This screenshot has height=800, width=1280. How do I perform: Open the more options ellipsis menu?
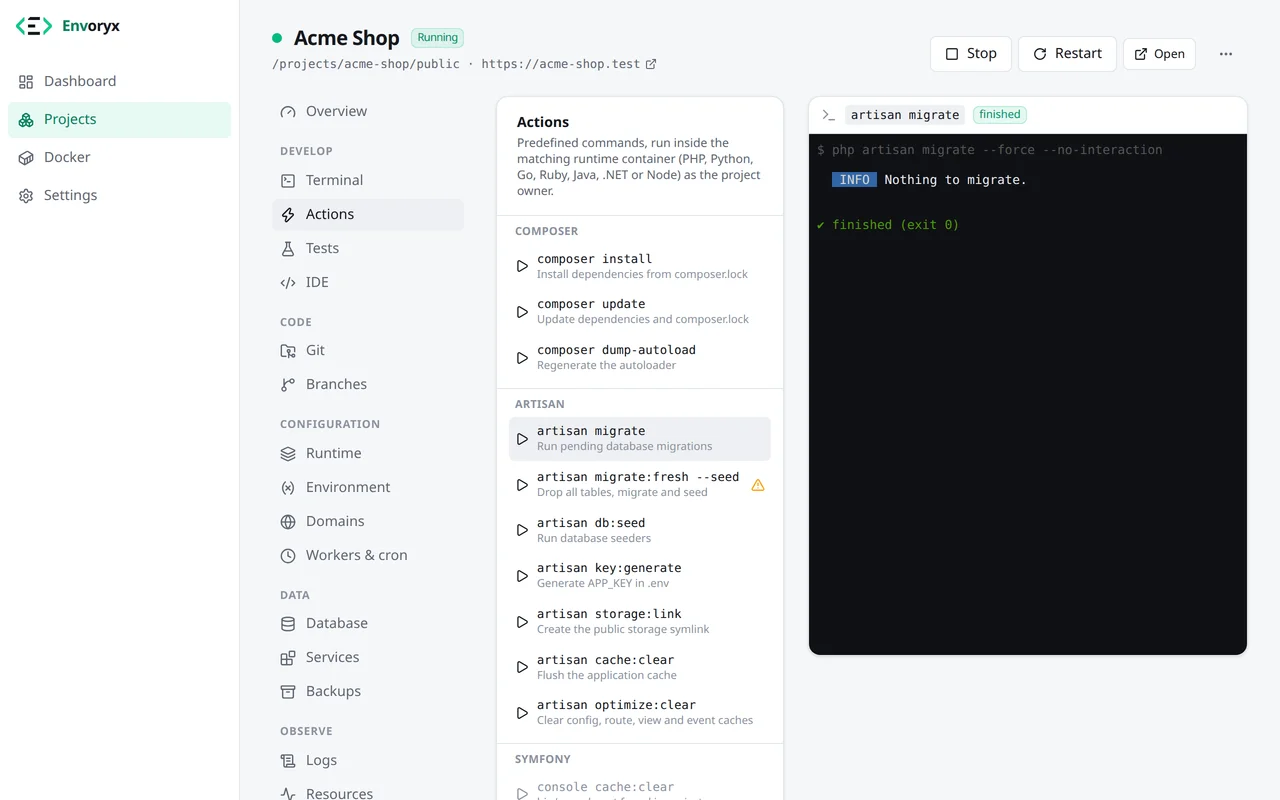[x=1226, y=54]
